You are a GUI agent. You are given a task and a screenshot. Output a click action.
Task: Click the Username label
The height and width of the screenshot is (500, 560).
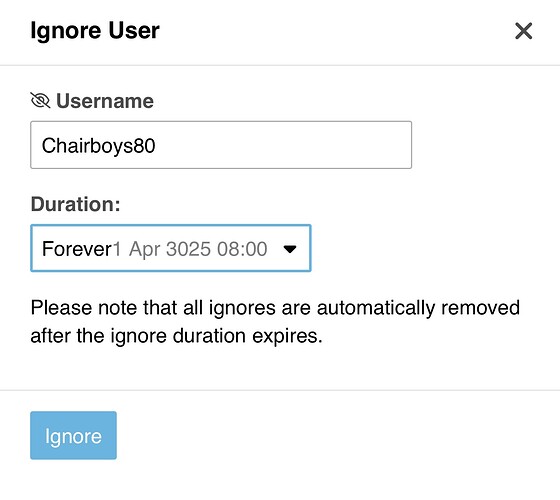point(105,101)
